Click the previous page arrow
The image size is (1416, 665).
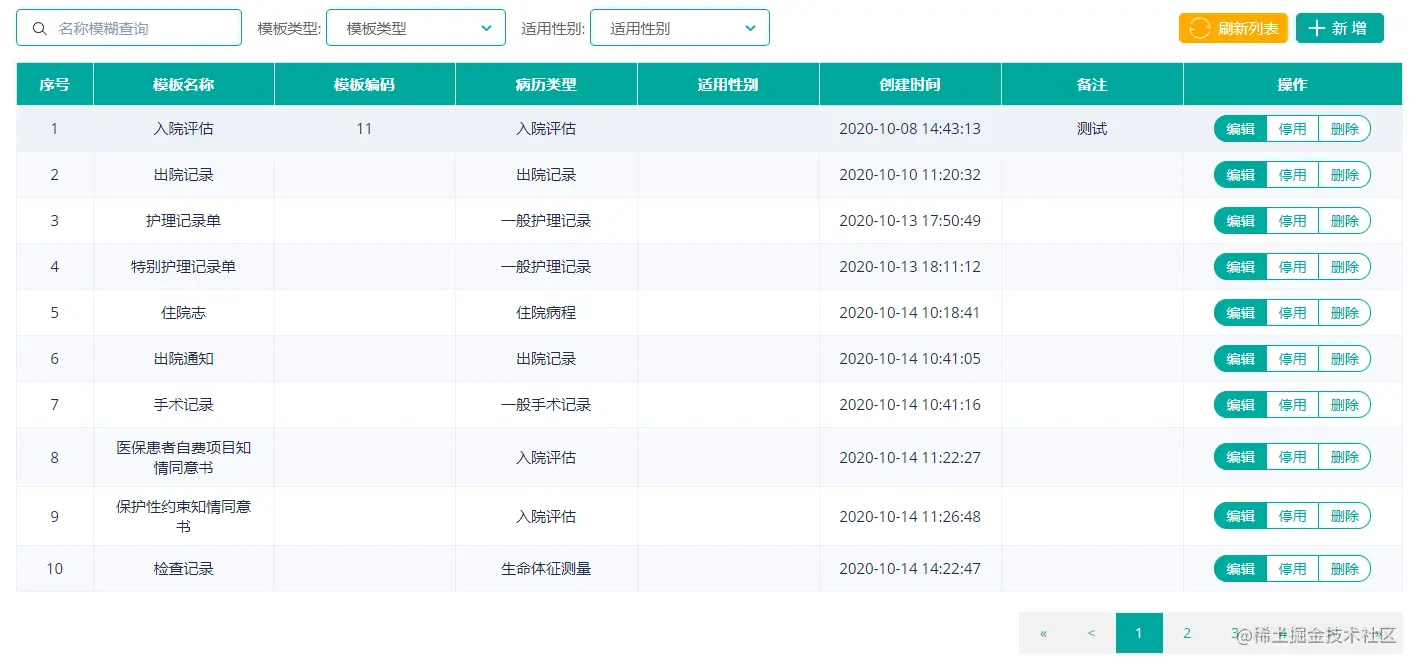1091,633
